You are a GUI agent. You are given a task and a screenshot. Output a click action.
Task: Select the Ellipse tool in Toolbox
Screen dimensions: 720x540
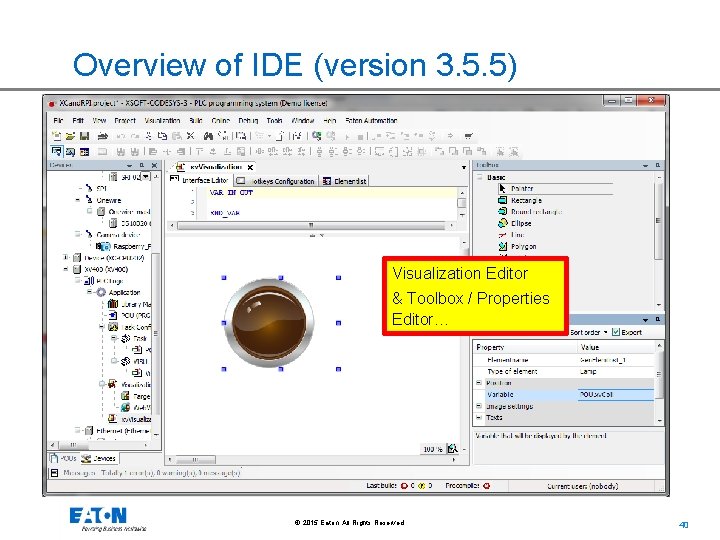pos(516,223)
